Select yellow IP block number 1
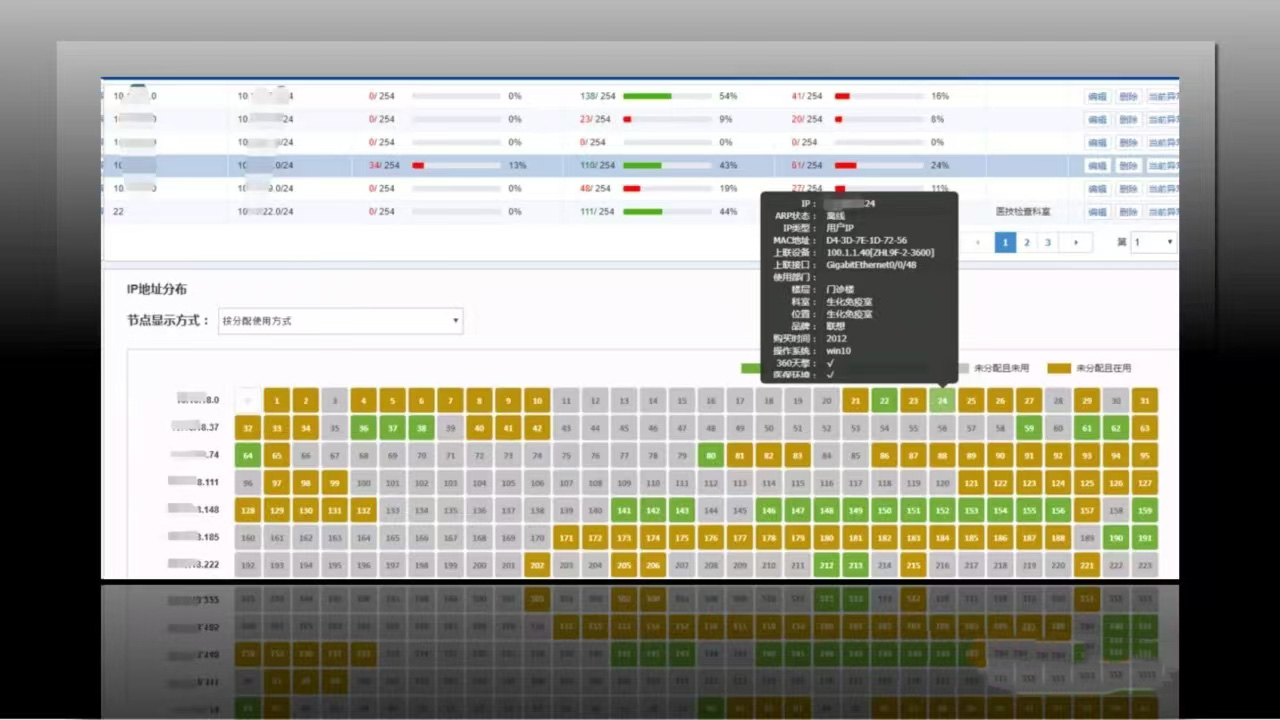 click(277, 401)
